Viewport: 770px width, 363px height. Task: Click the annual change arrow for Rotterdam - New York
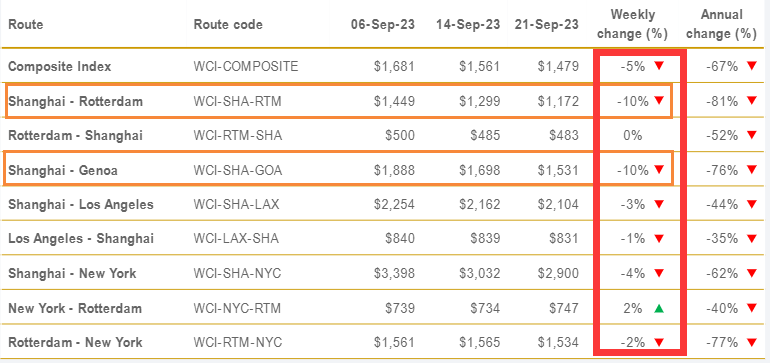tap(751, 342)
